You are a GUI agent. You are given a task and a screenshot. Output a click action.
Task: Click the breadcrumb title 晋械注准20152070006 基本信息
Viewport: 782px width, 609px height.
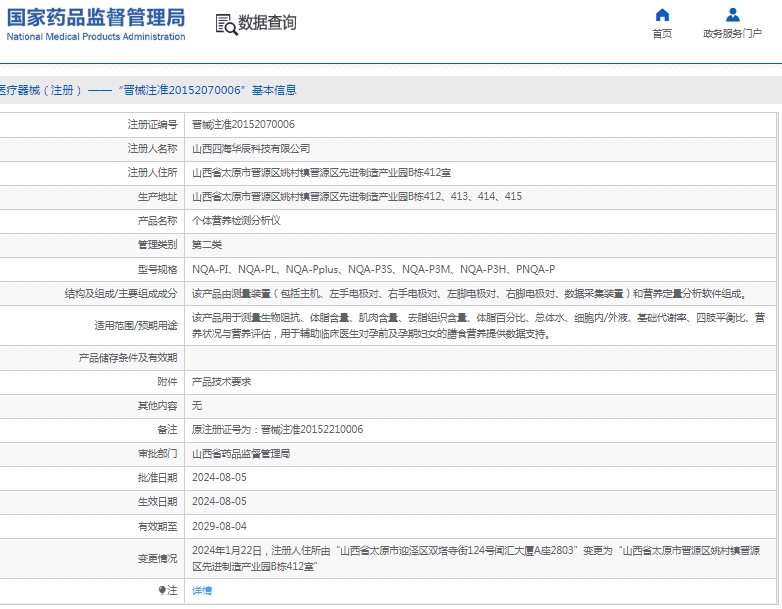click(209, 90)
